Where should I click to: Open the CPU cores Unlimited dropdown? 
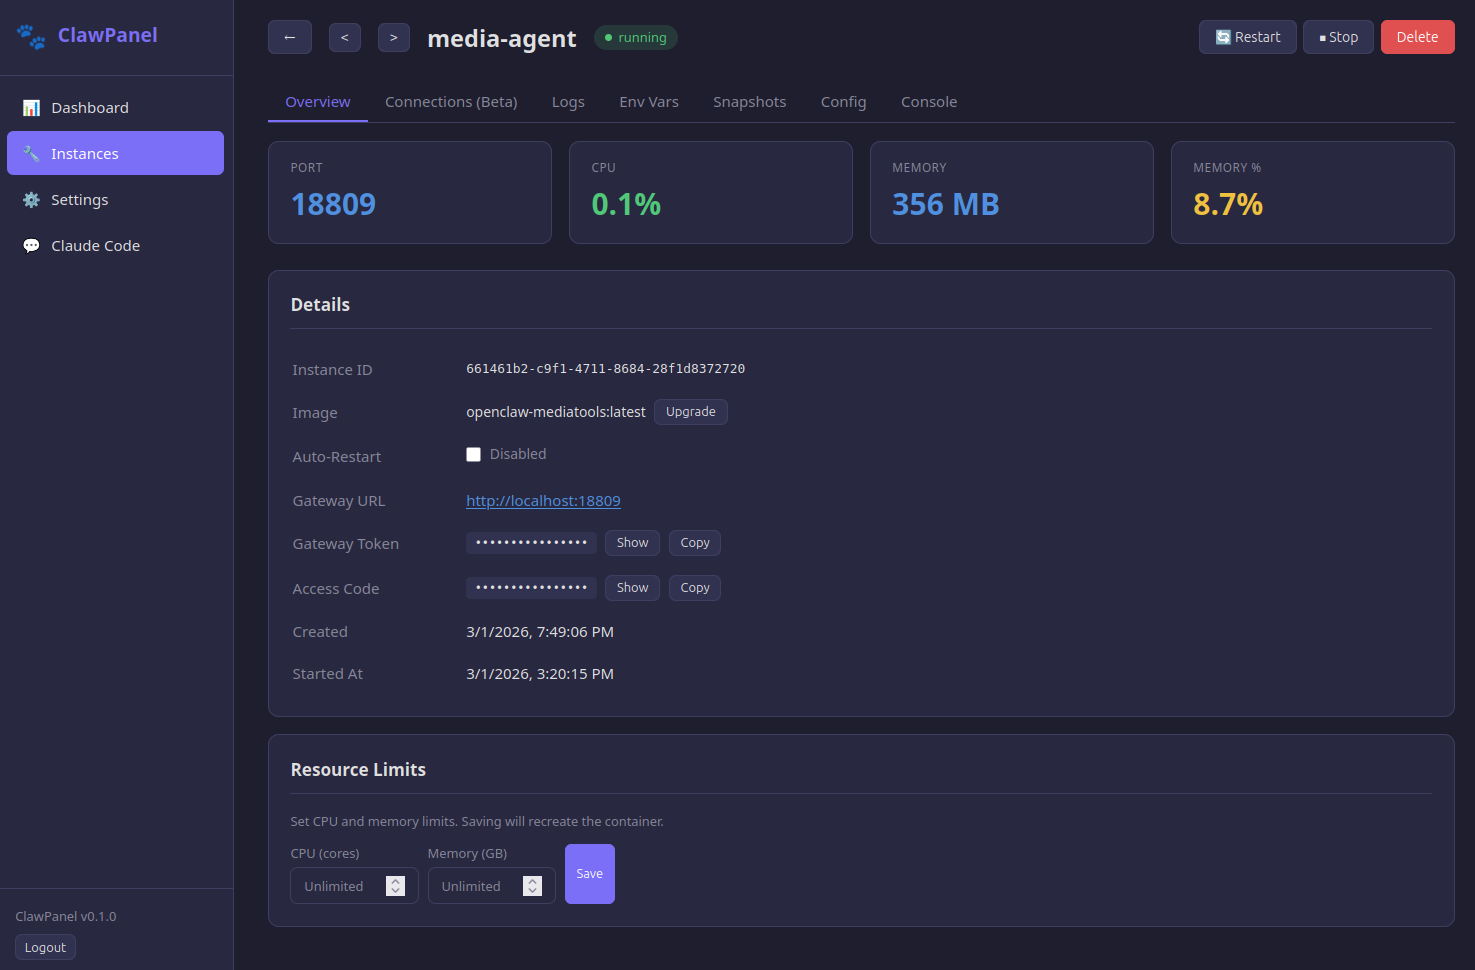(354, 885)
